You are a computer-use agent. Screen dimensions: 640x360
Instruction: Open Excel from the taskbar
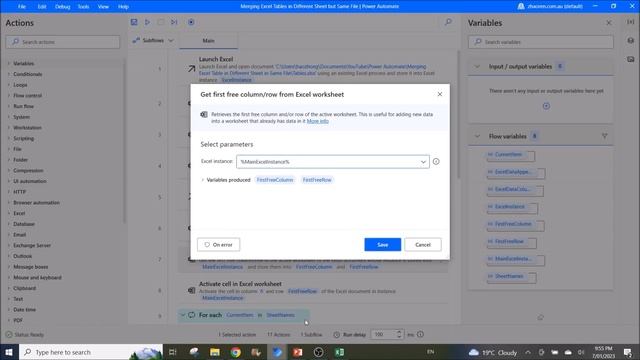[339, 352]
